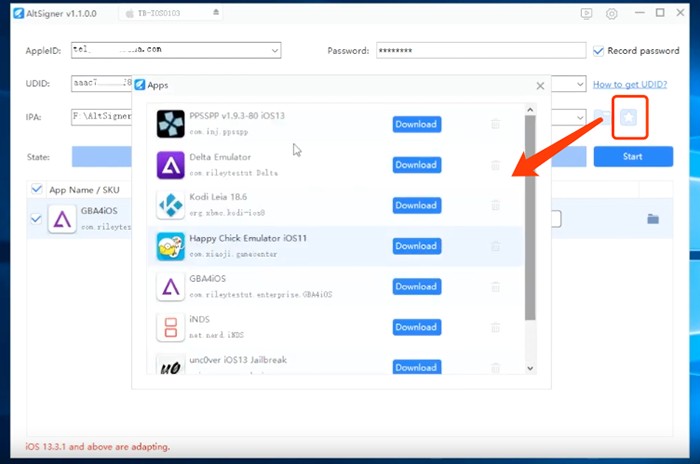The image size is (700, 464).
Task: Select the TB-IOS0103 device tab
Action: 171,13
